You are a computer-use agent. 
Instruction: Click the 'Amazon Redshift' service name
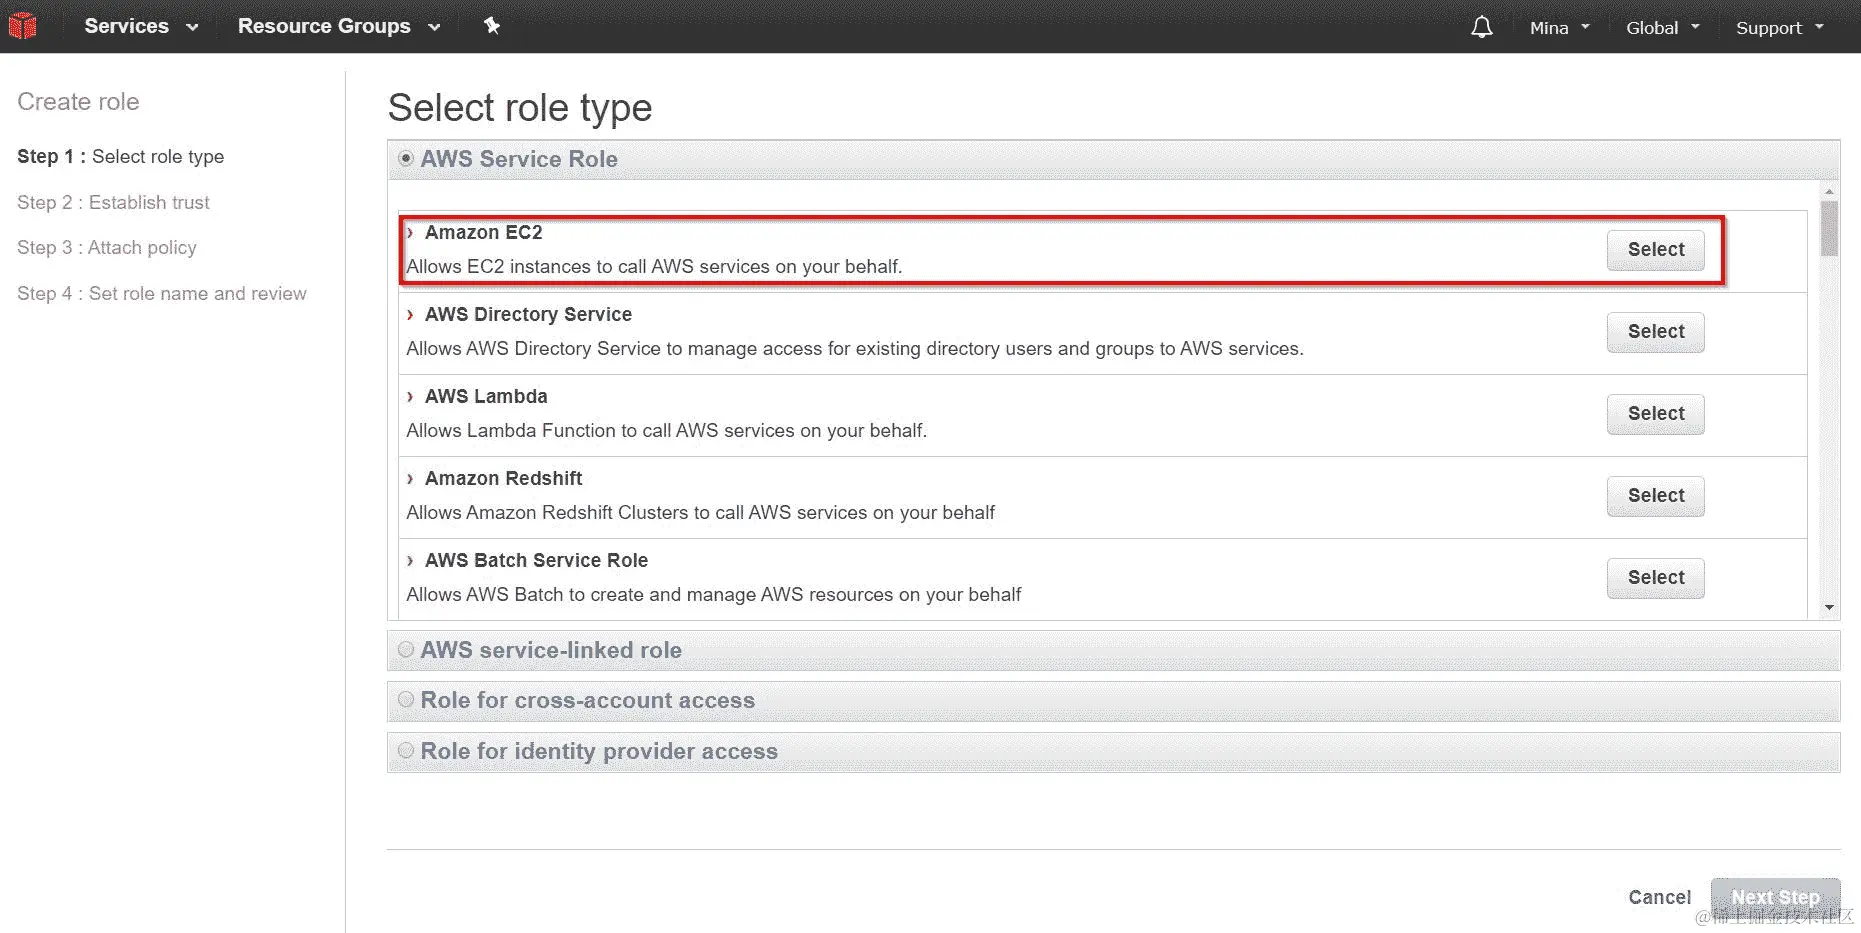click(x=503, y=478)
